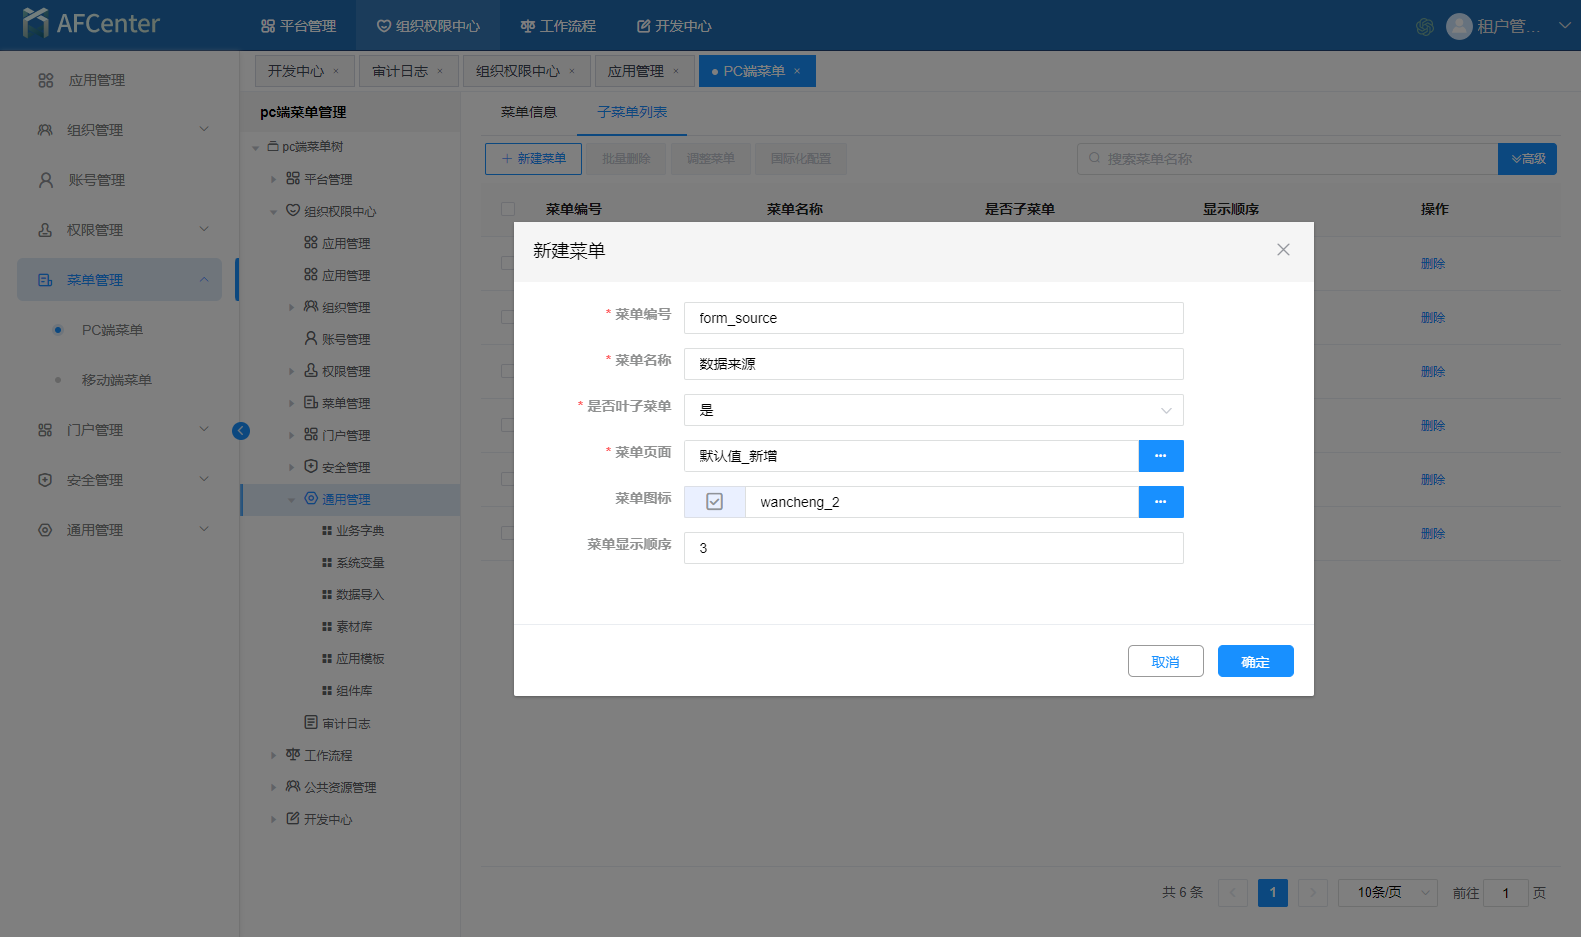Click the 确定 button

(x=1255, y=661)
